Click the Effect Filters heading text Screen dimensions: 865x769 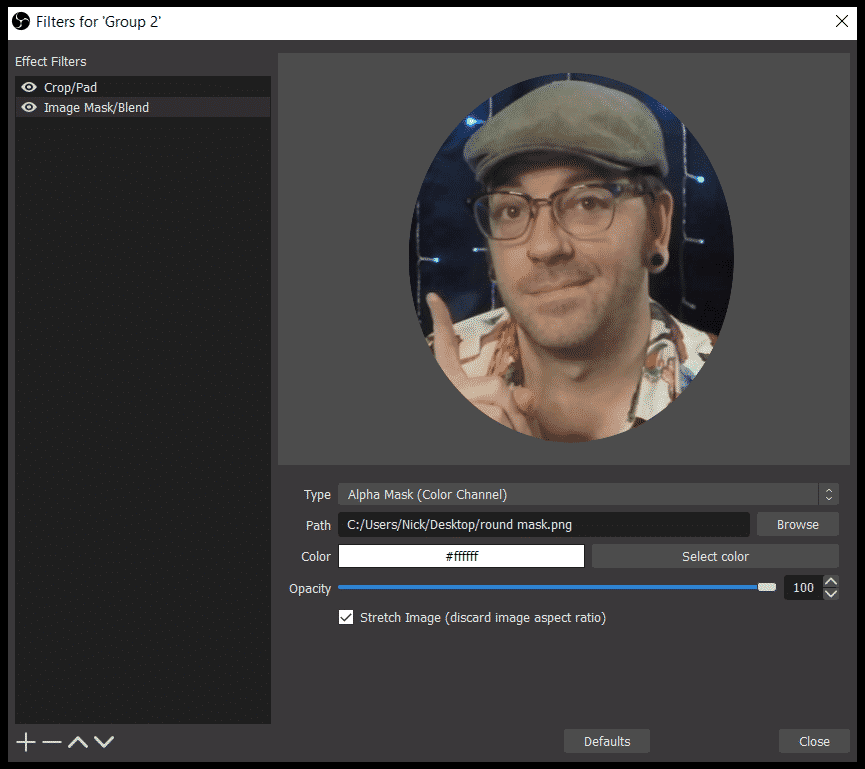coord(51,61)
